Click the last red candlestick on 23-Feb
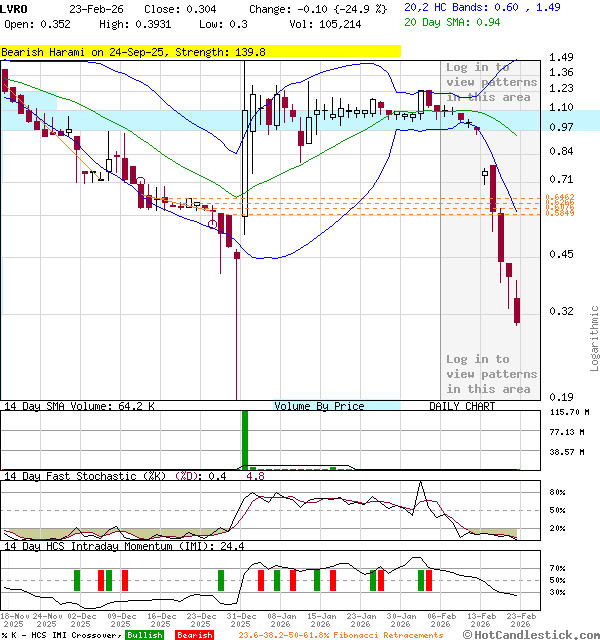The image size is (600, 640). 517,311
